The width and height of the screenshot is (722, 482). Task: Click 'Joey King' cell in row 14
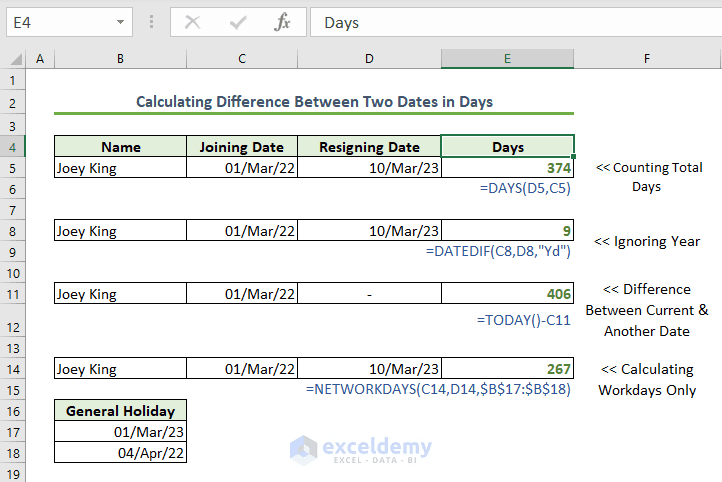pos(121,369)
